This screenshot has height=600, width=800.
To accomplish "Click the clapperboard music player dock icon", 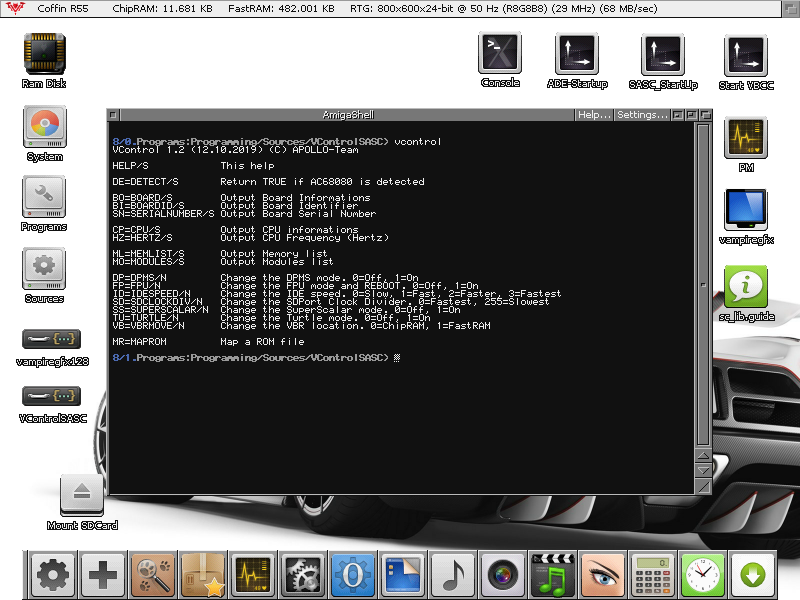I will (553, 574).
